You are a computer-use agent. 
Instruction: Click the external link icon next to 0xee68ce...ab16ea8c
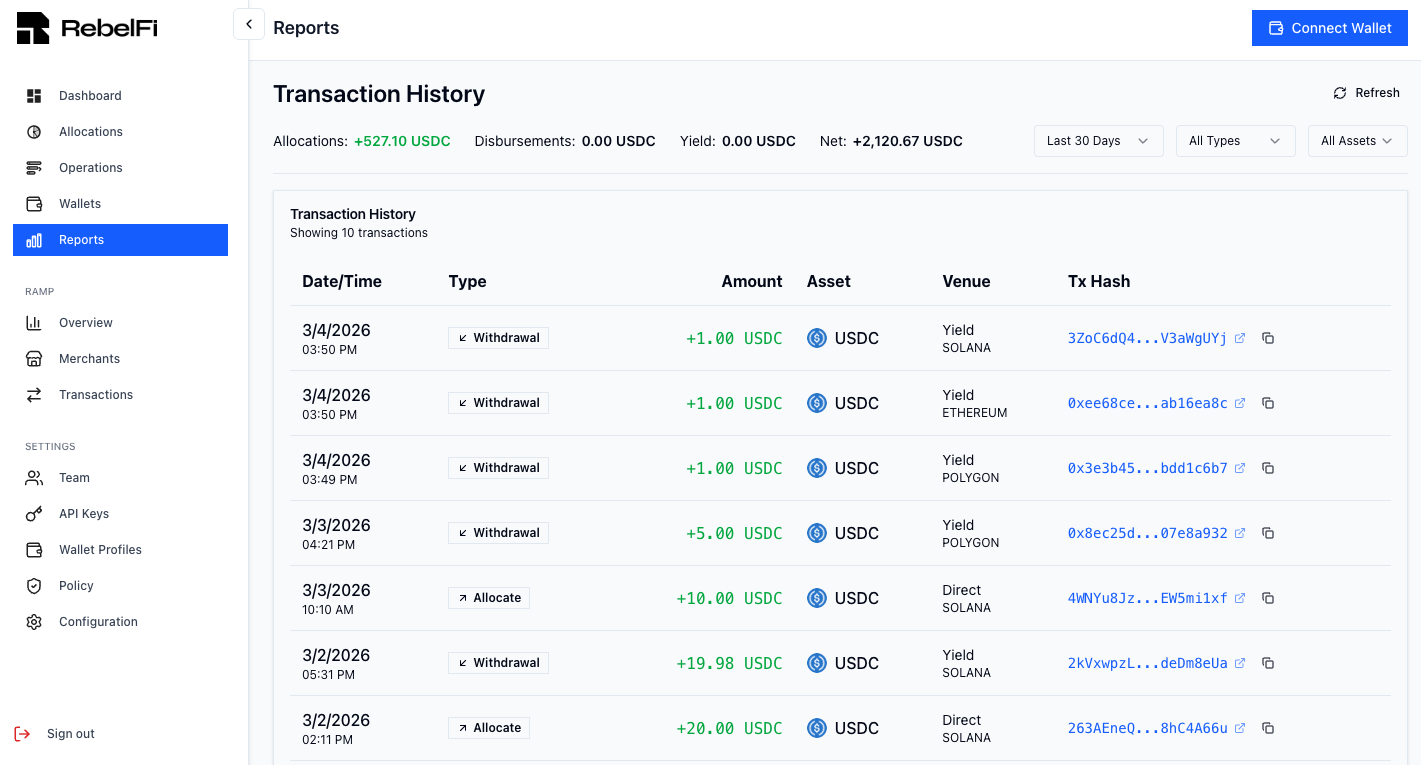[1240, 402]
